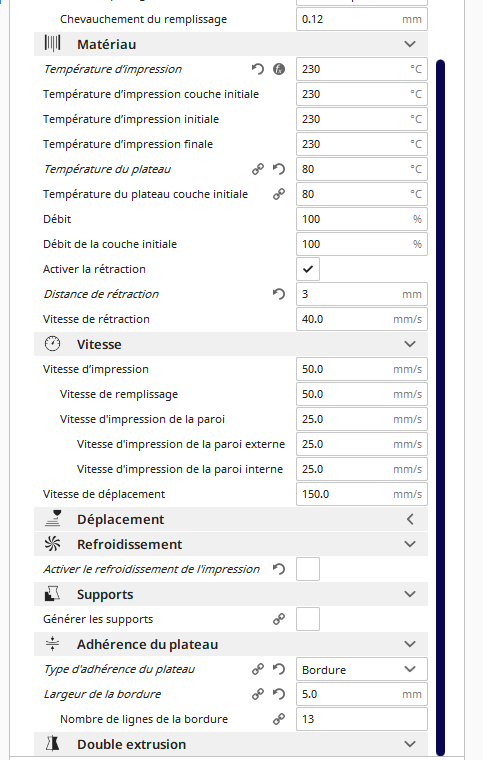The image size is (483, 760).
Task: Click link icon next to Générer les supports
Action: tap(279, 619)
